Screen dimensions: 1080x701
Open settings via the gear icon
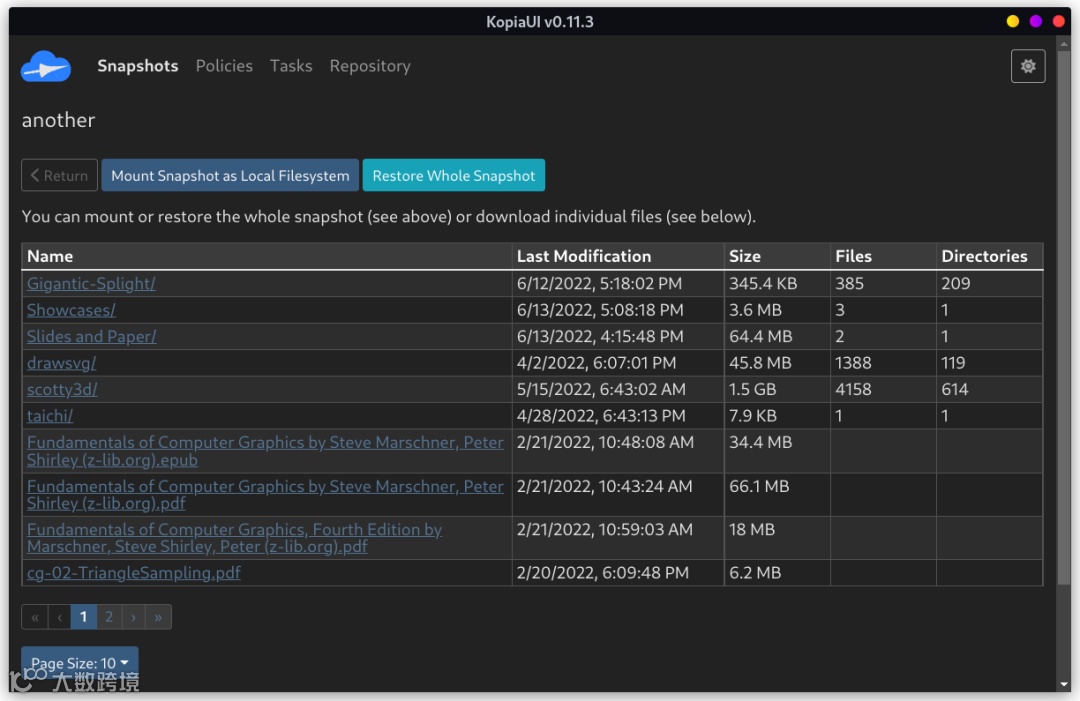pyautogui.click(x=1028, y=66)
